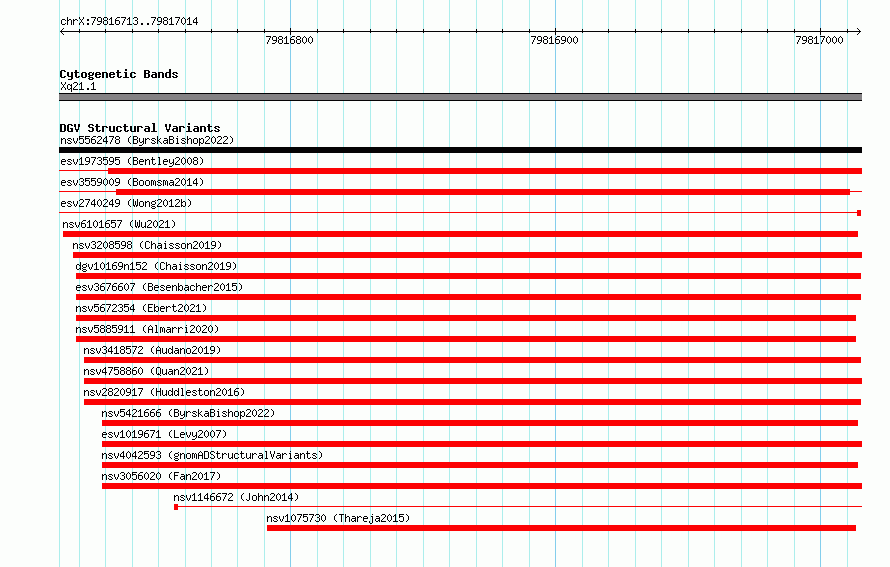Screen dimensions: 890x567
Task: Click the nsv5421666 red variant bar
Action: (x=480, y=423)
